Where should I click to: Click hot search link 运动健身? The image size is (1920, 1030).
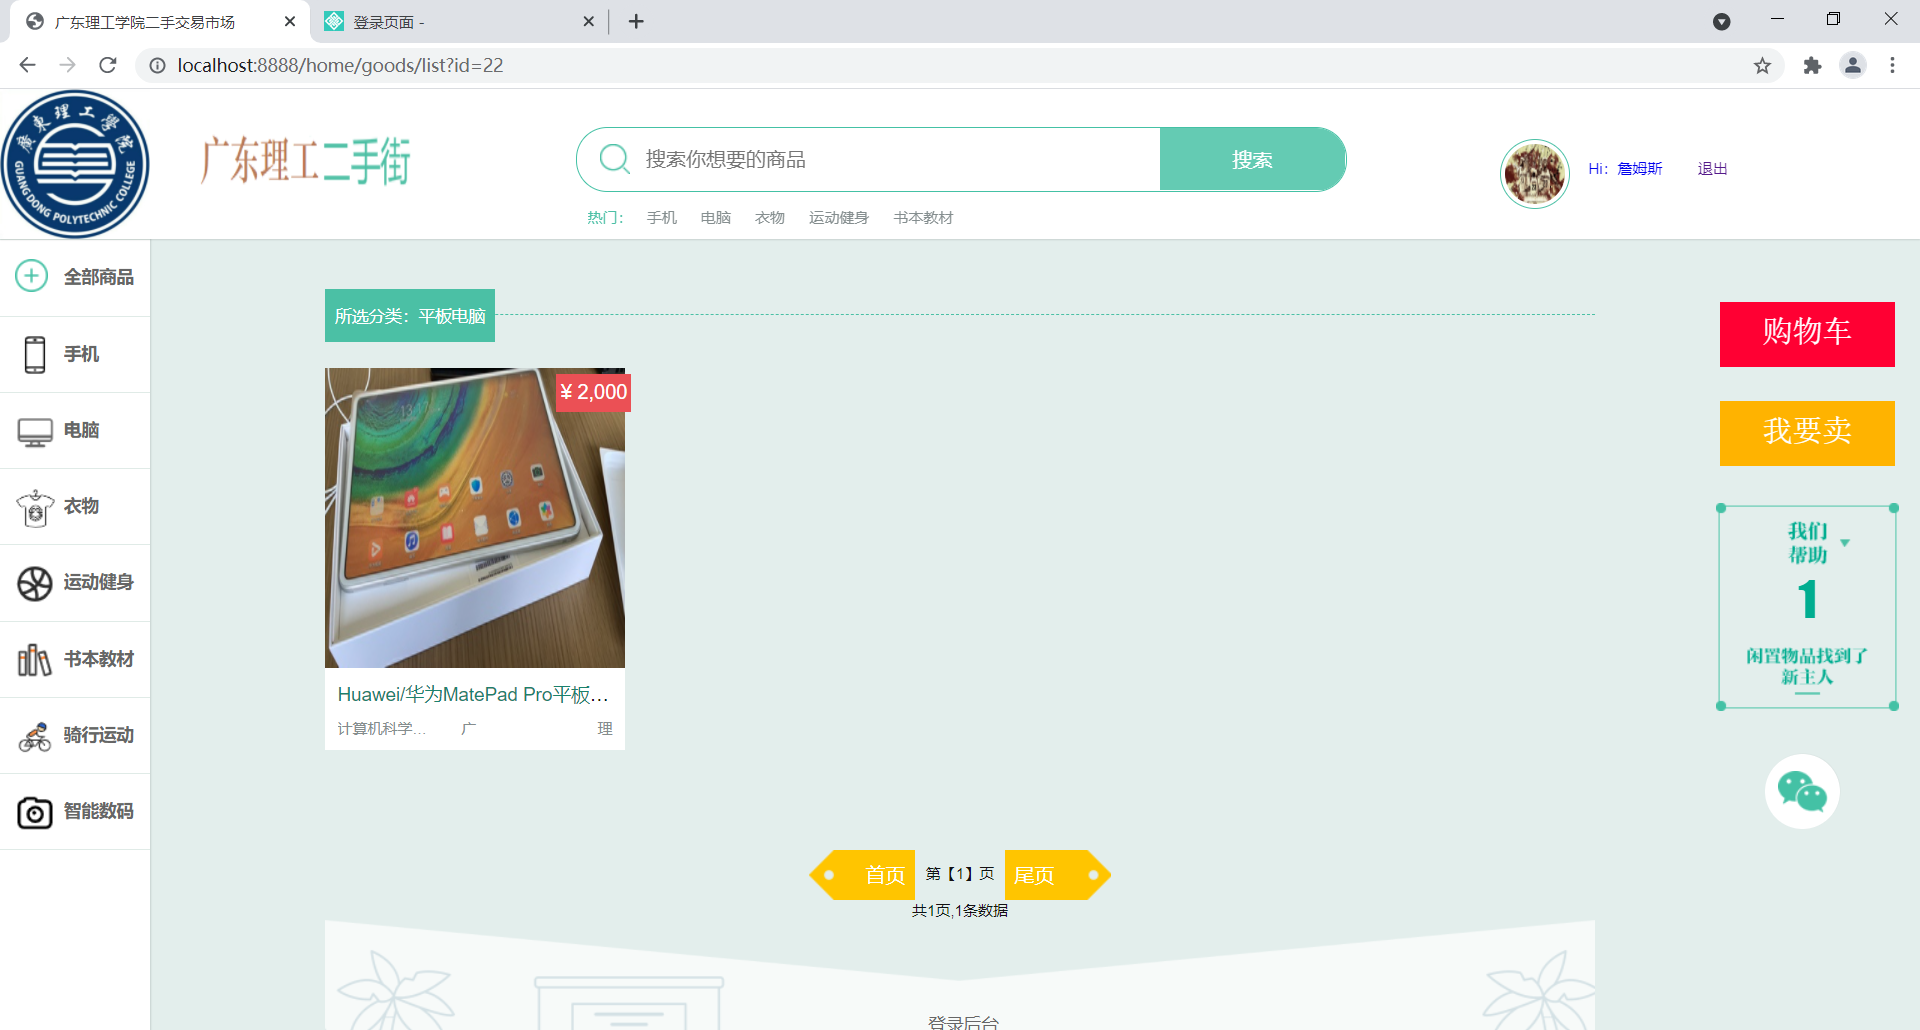pos(839,218)
